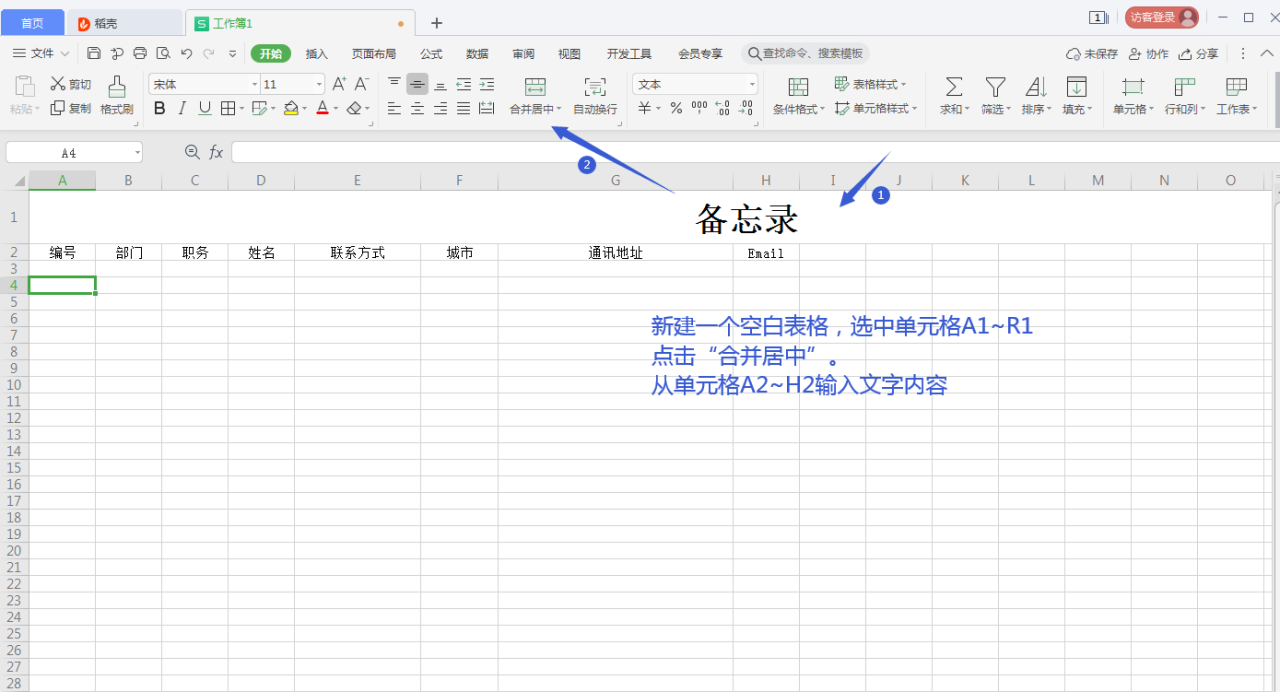The height and width of the screenshot is (692, 1280).
Task: Switch to the 公式 formulas tab
Action: click(x=431, y=54)
